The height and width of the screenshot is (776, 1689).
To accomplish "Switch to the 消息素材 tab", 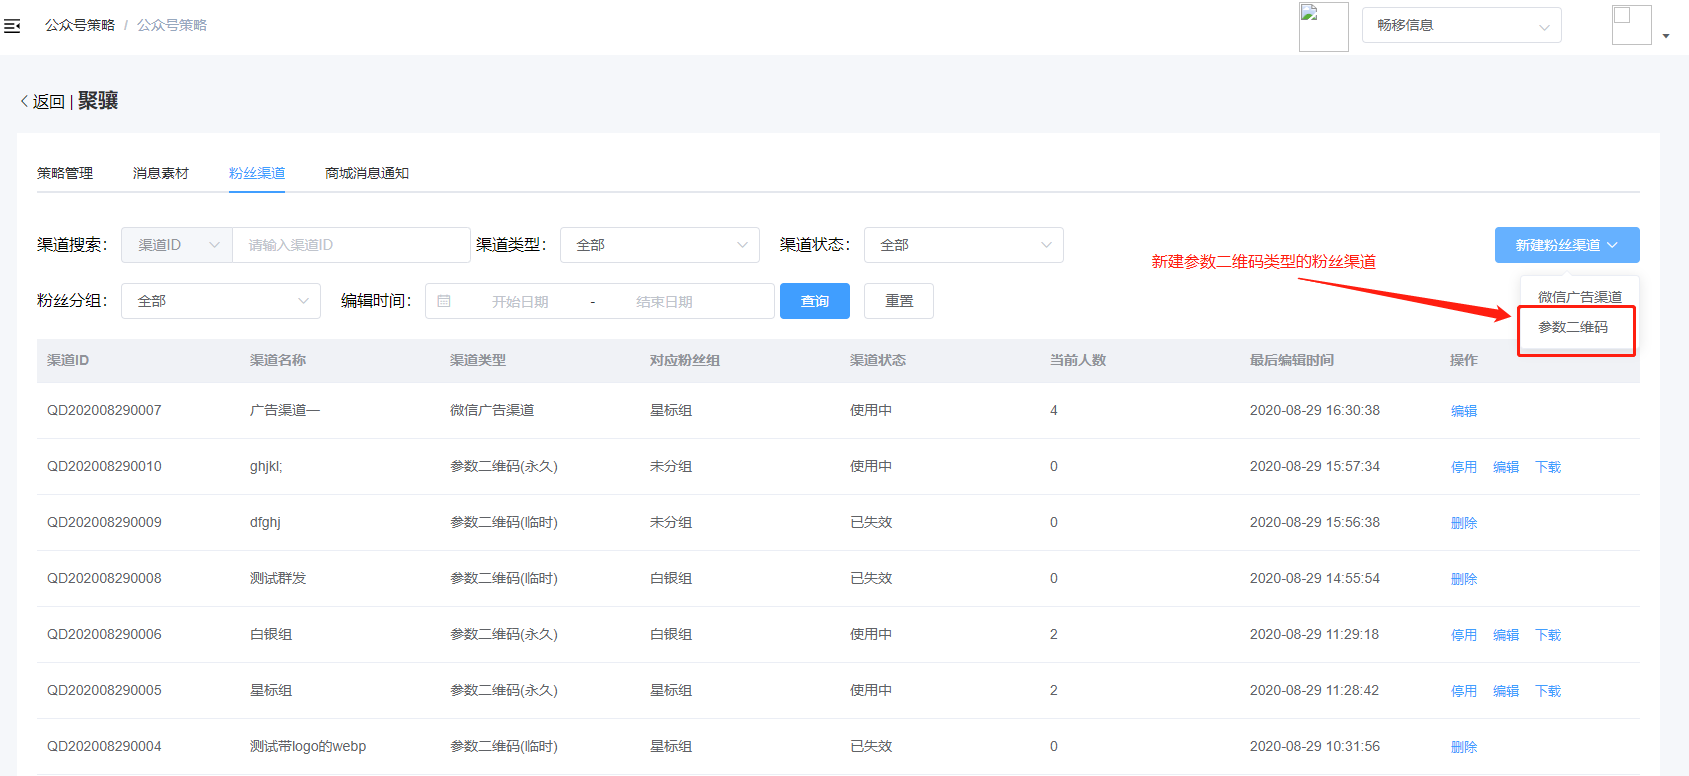I will pyautogui.click(x=161, y=173).
